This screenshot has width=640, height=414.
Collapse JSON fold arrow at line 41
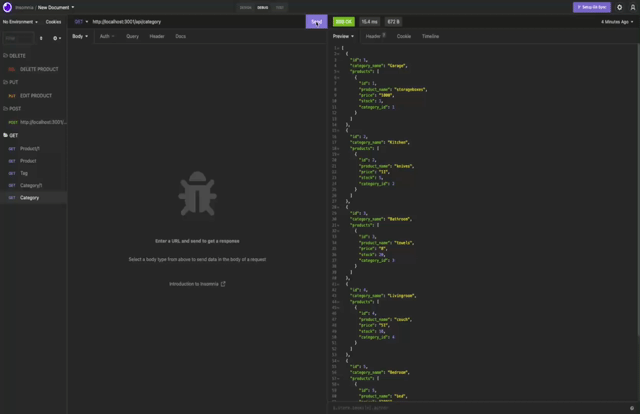pyautogui.click(x=339, y=284)
